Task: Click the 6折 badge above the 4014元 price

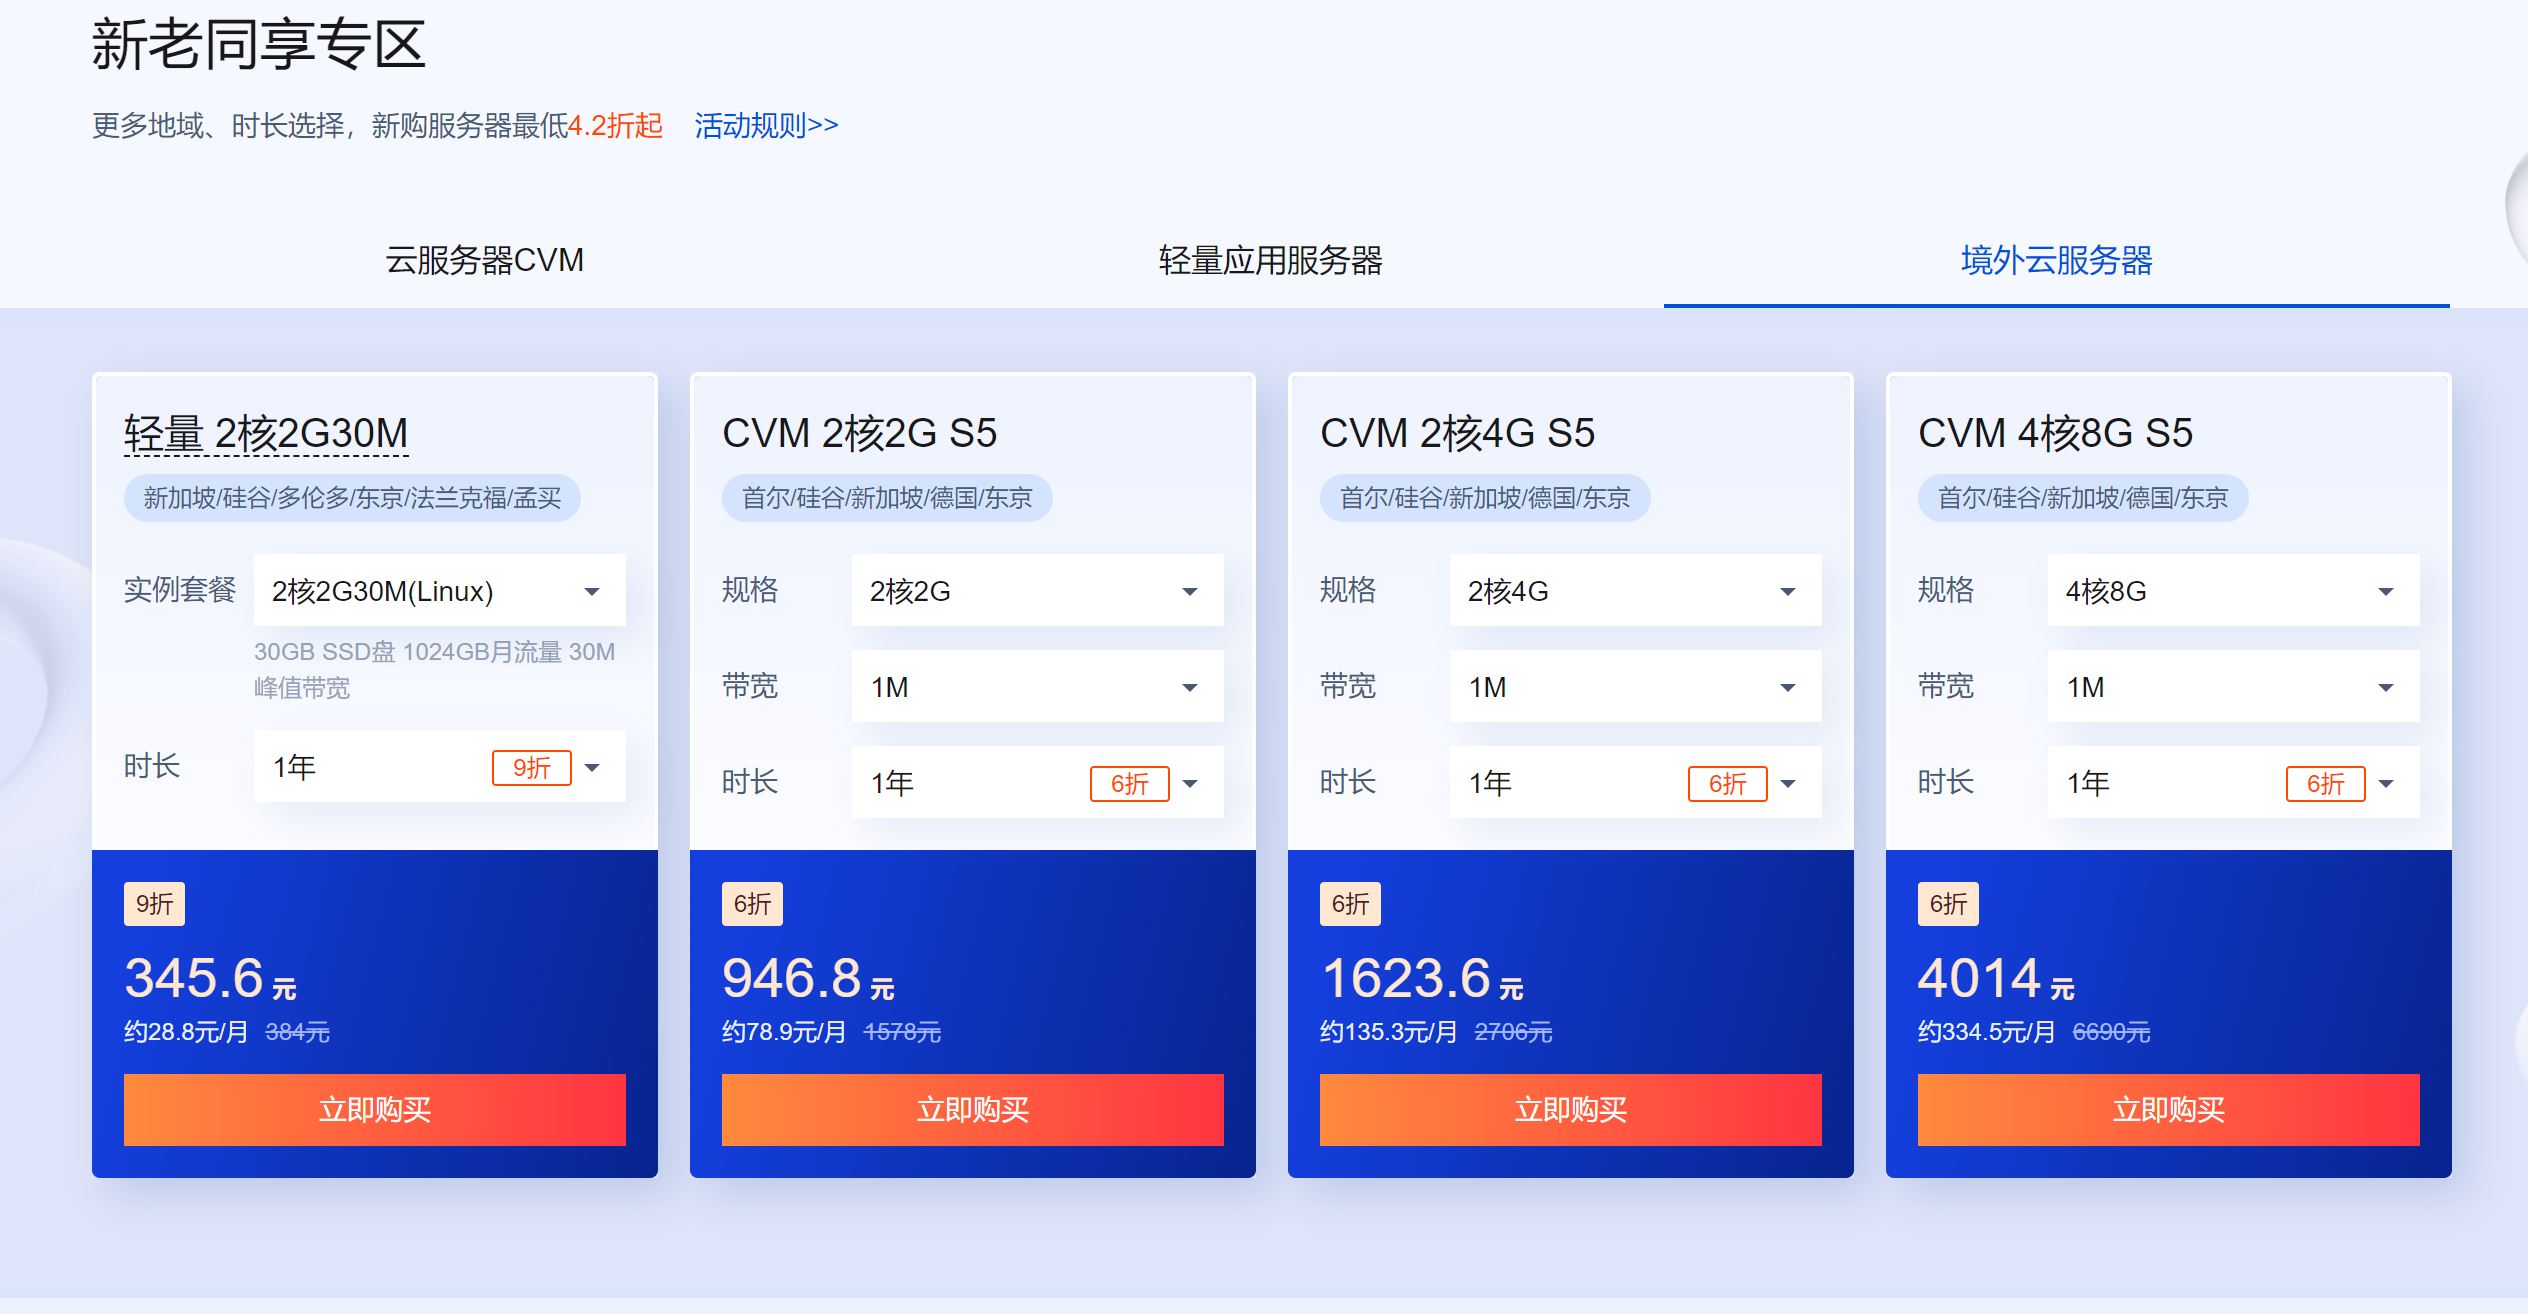Action: tap(1948, 904)
